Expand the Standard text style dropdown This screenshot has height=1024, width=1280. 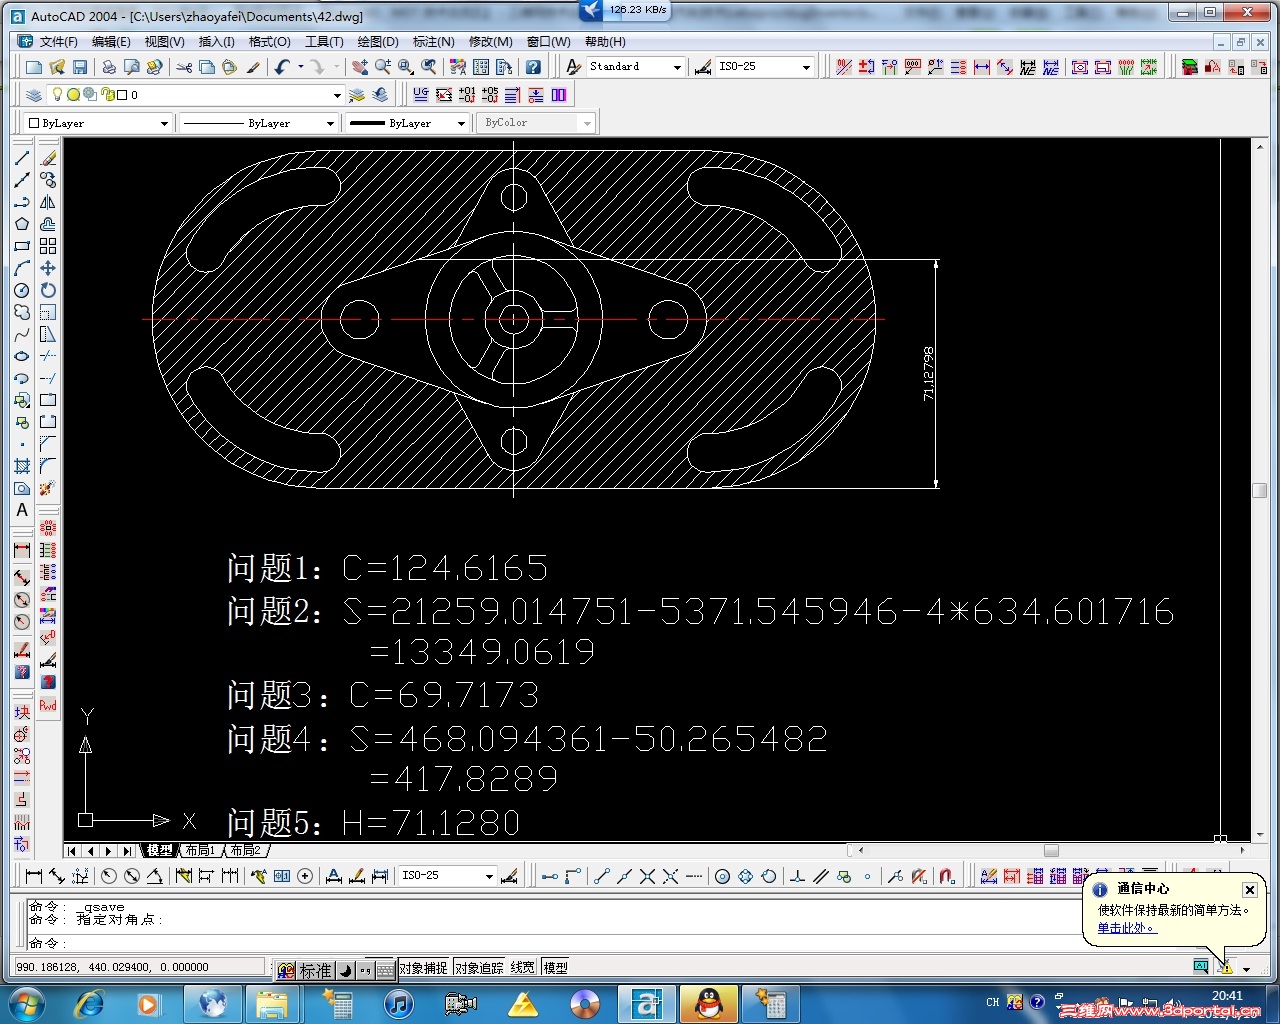coord(677,67)
